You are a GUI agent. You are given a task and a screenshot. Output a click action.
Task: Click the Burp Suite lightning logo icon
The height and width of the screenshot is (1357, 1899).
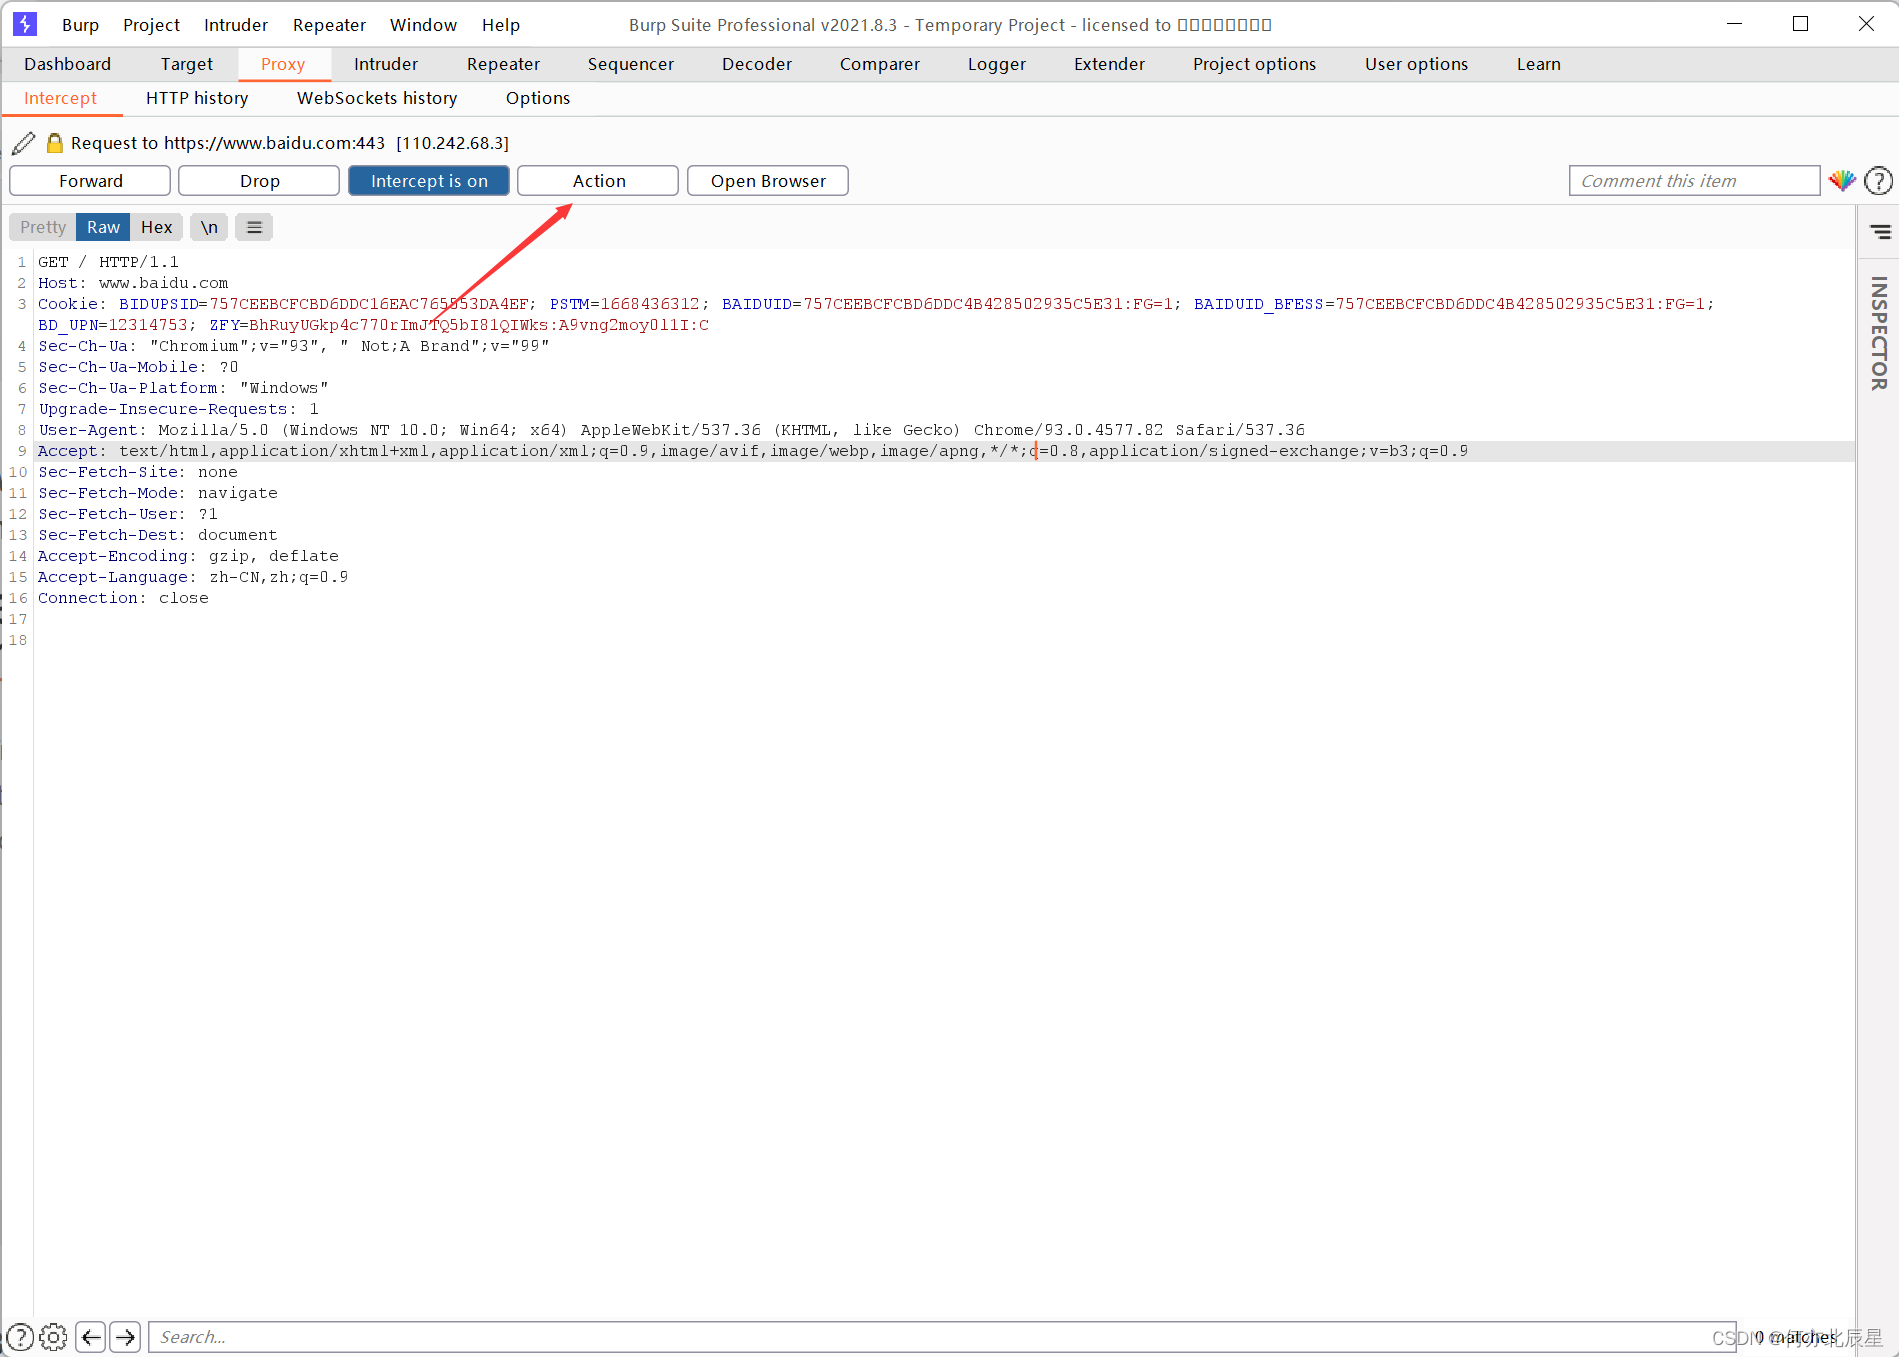[25, 24]
